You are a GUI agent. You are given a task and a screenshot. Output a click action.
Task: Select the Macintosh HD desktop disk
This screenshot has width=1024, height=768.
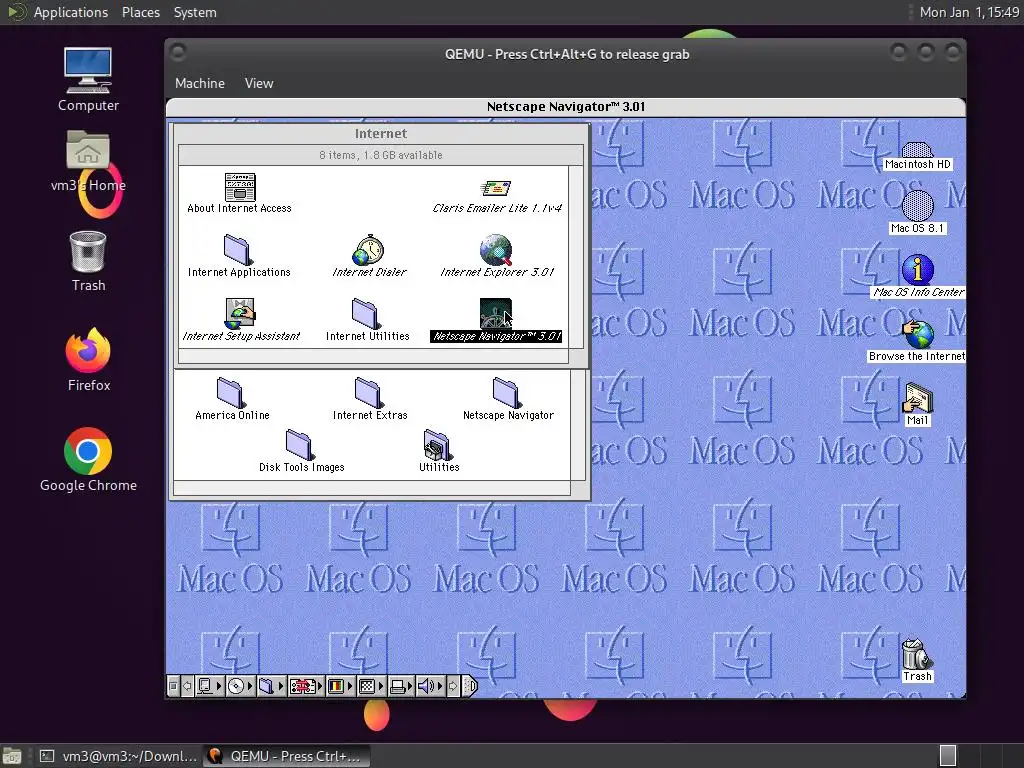(x=917, y=150)
